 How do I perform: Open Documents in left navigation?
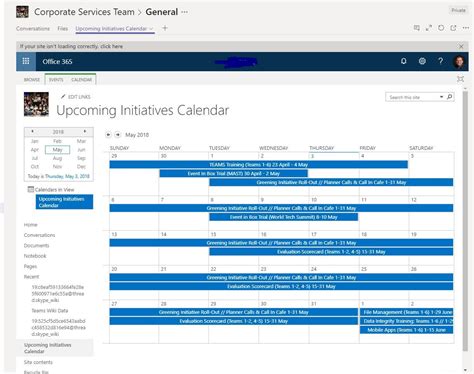[x=36, y=245]
